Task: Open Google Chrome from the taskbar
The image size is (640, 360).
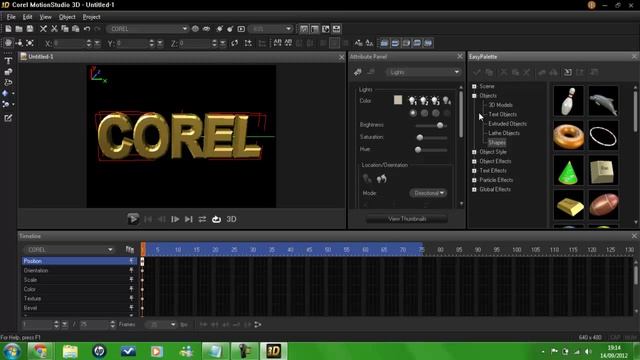Action: pyautogui.click(x=40, y=351)
